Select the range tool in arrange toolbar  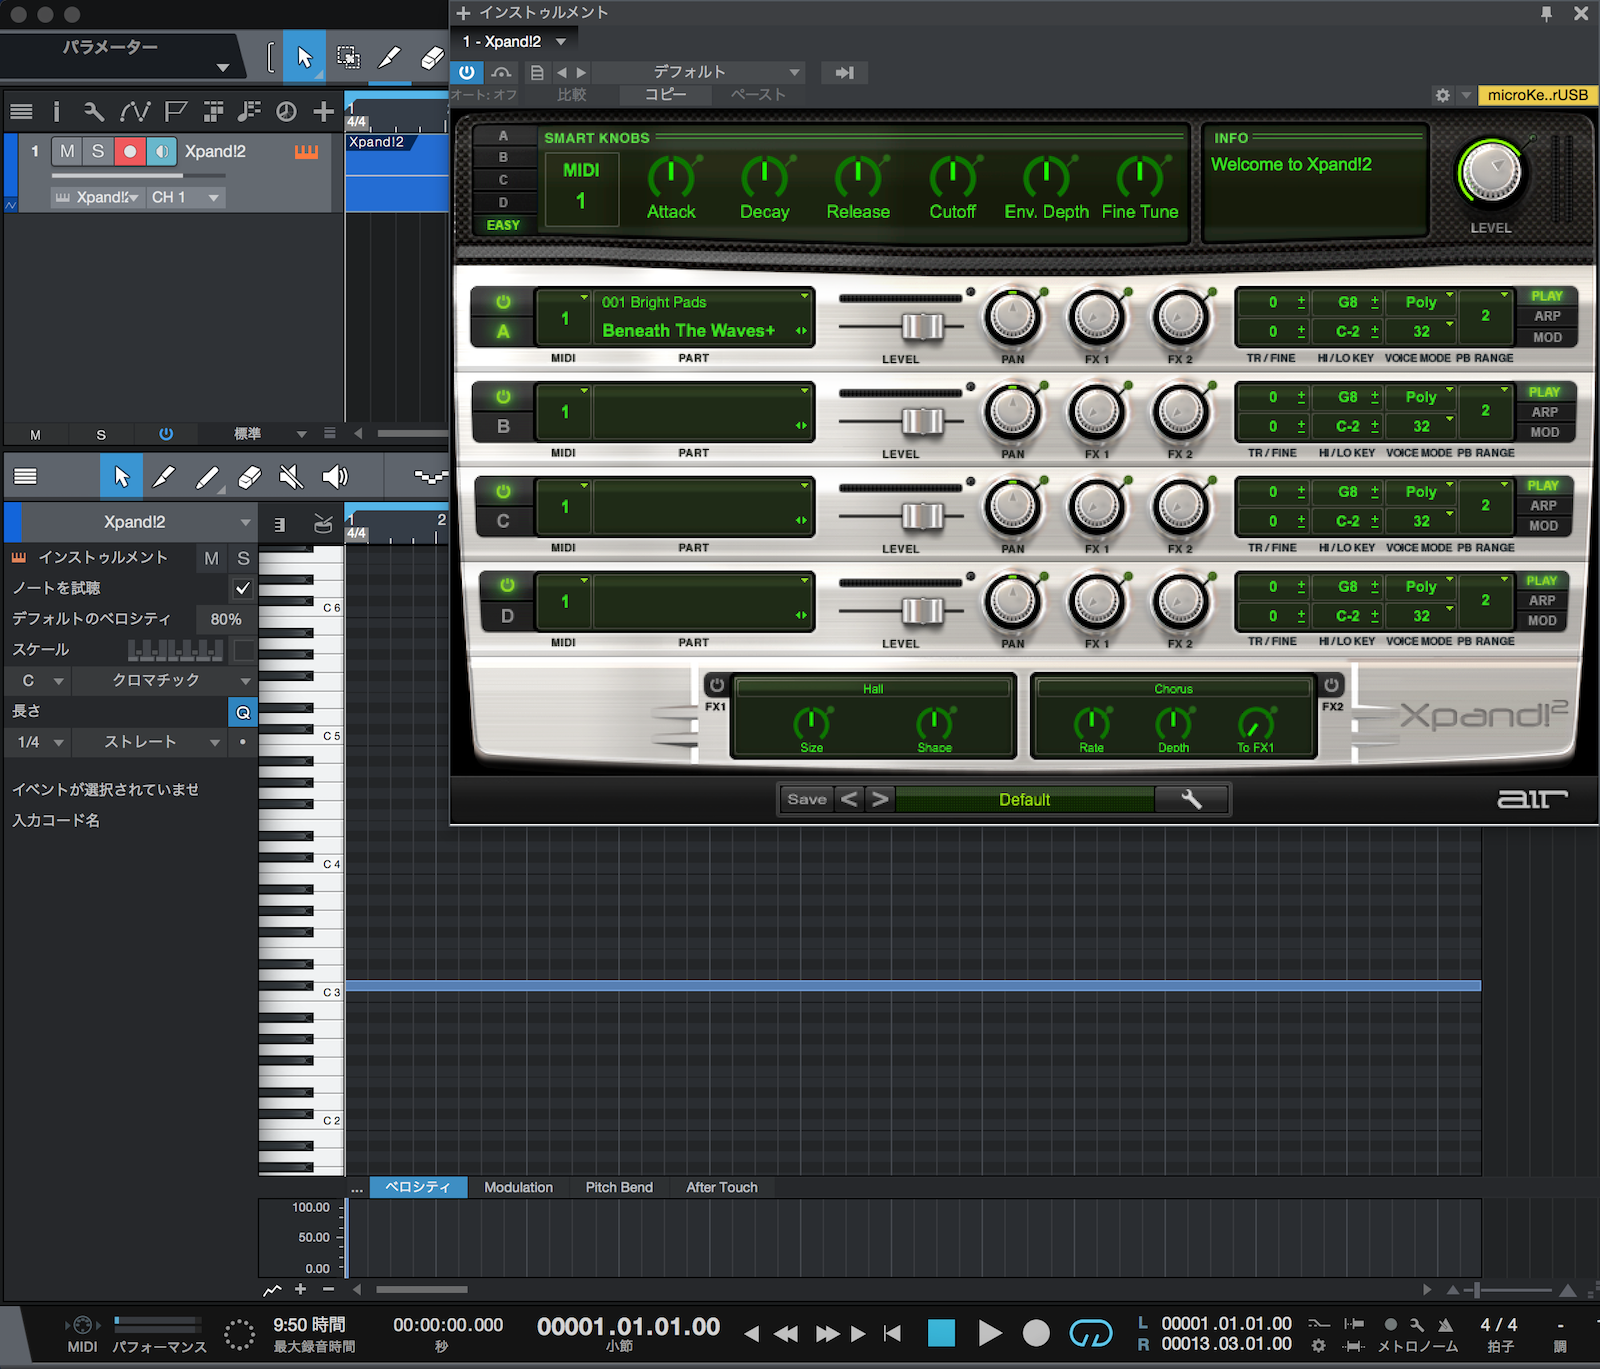coord(348,57)
